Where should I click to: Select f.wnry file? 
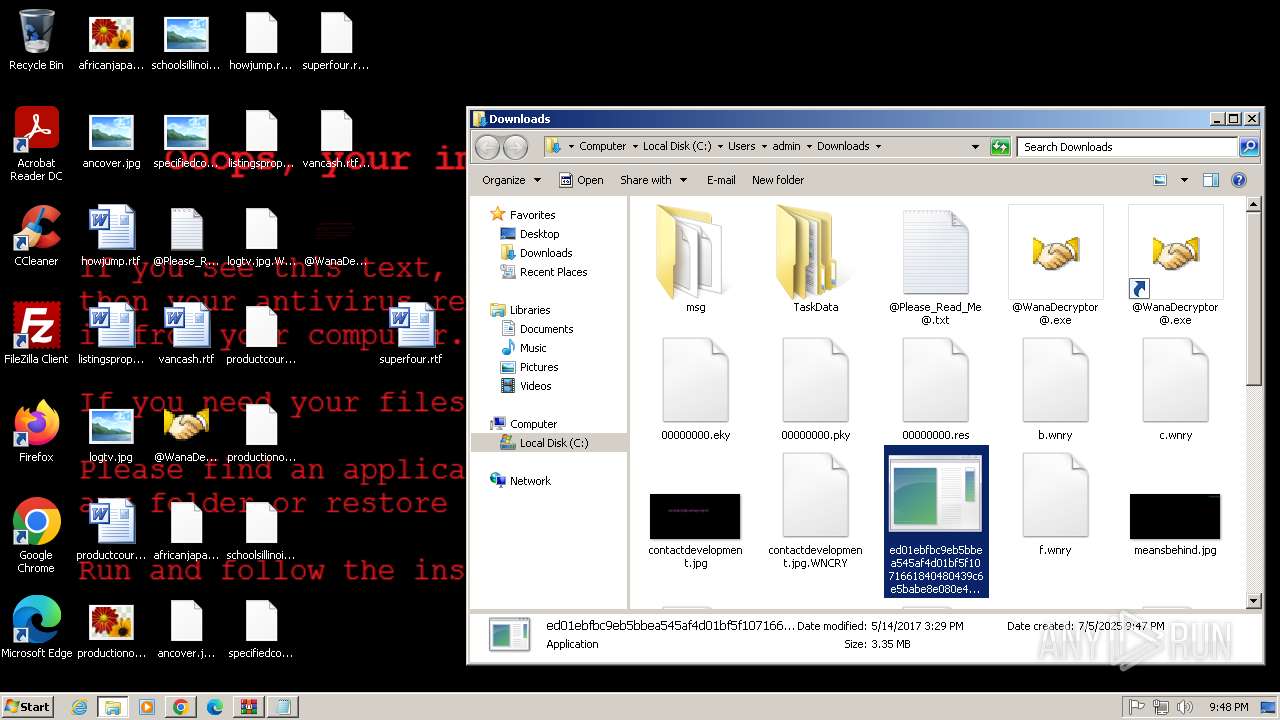pos(1055,504)
